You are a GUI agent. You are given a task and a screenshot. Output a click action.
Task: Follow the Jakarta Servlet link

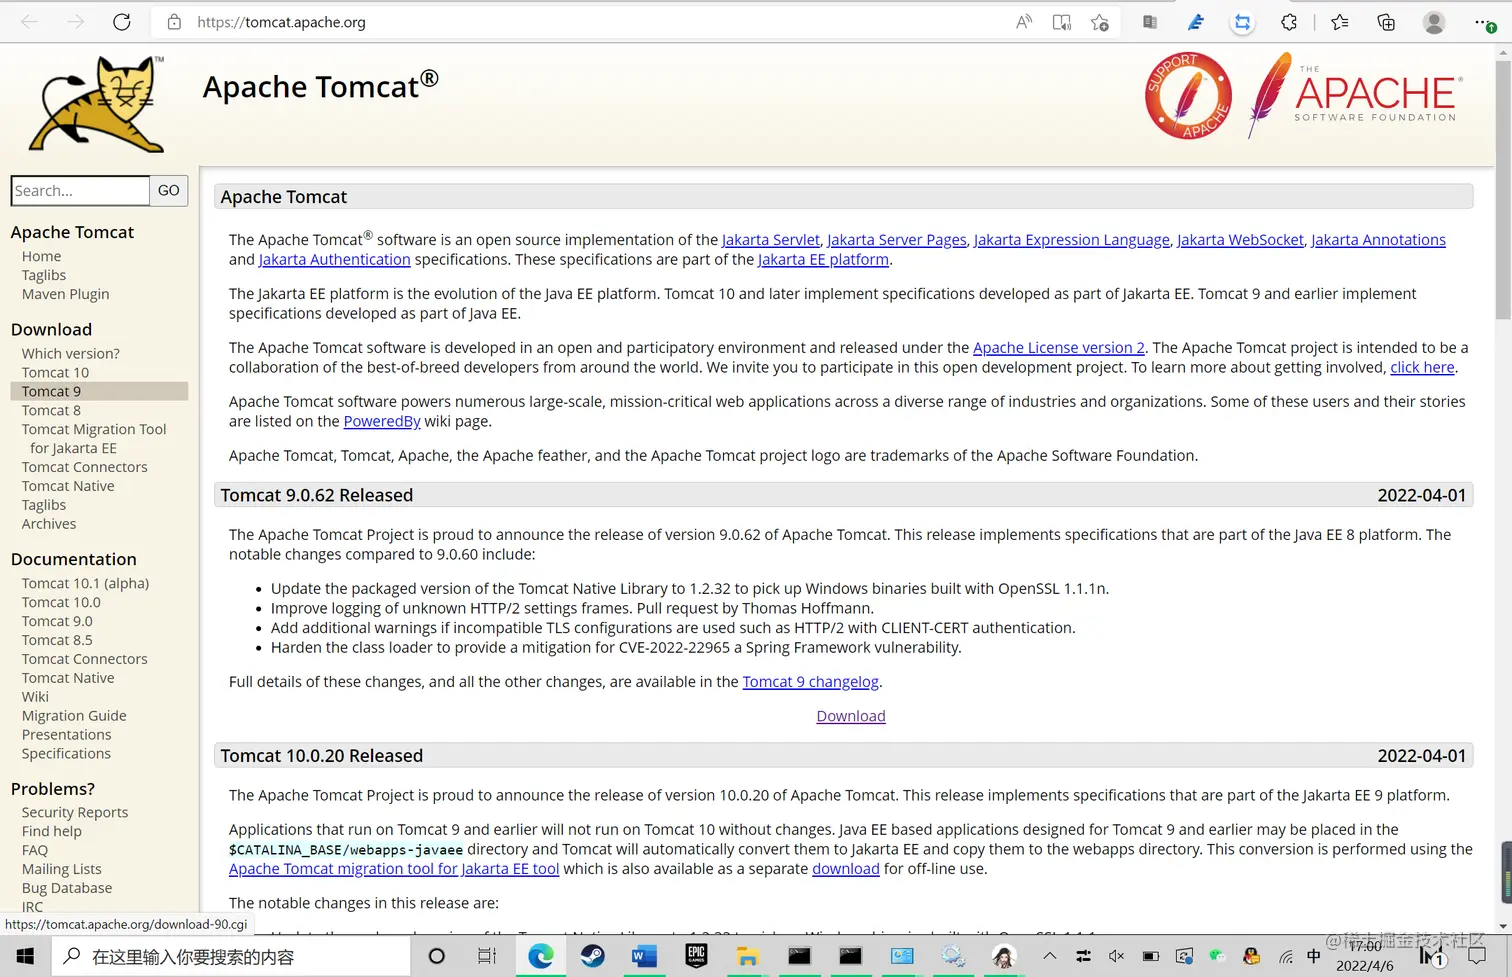tap(770, 240)
